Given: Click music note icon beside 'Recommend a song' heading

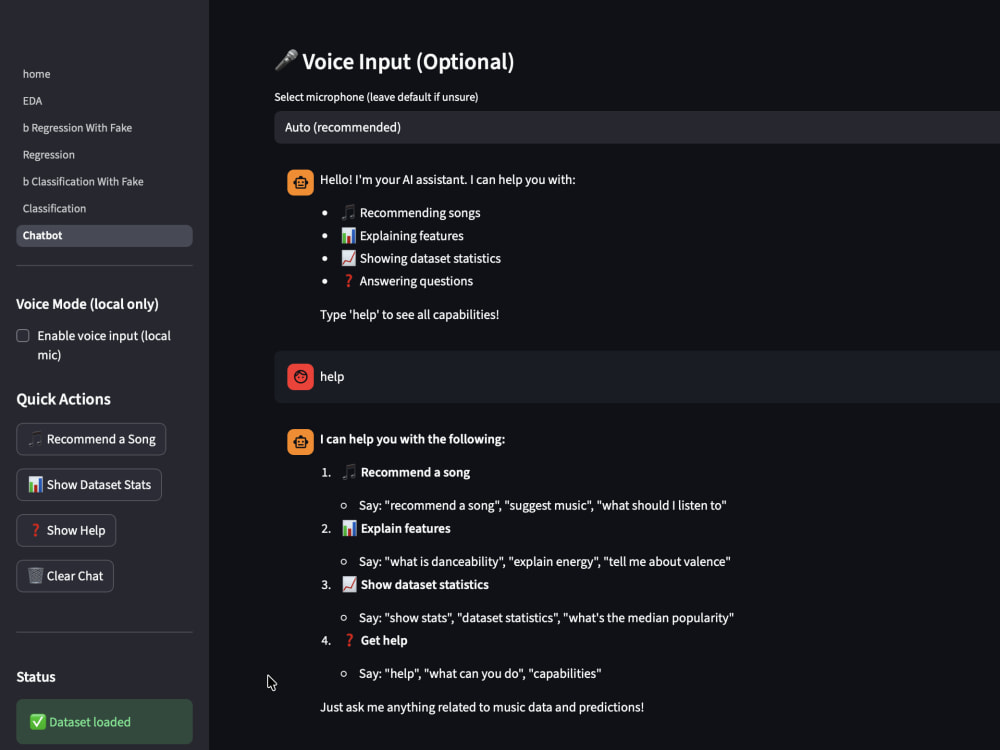Looking at the screenshot, I should [349, 472].
